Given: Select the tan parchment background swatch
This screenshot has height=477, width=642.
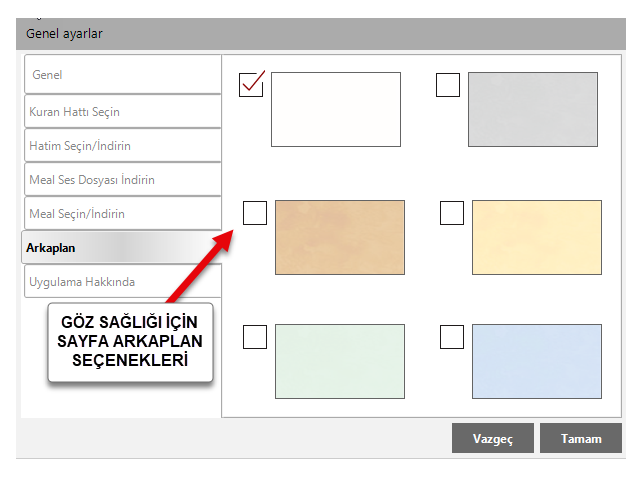Looking at the screenshot, I should [340, 237].
